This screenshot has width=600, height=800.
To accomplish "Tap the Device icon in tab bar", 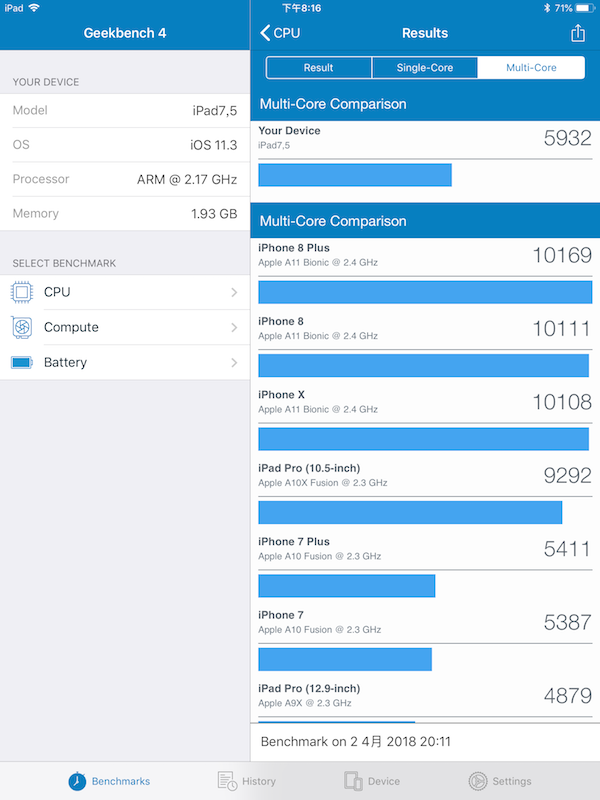I will [x=353, y=781].
